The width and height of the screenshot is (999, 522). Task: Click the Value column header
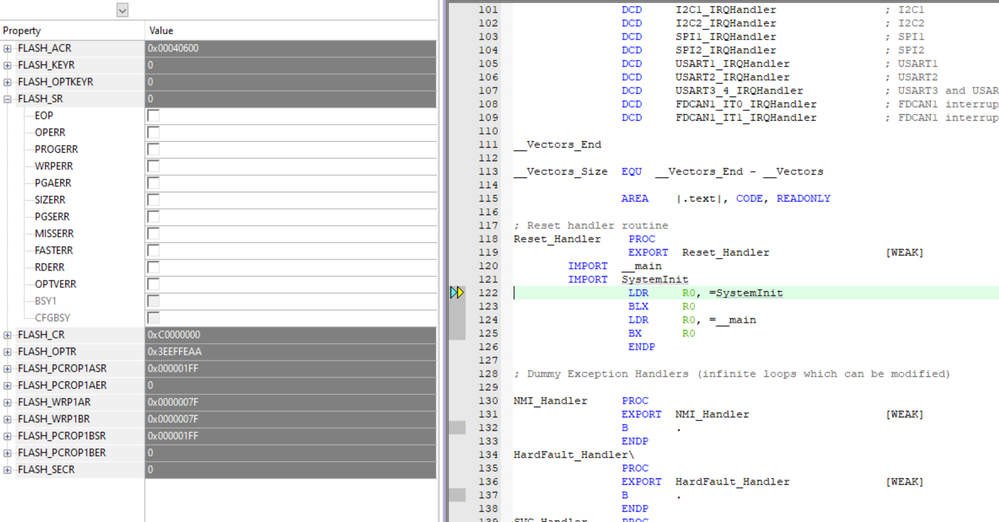tap(291, 31)
